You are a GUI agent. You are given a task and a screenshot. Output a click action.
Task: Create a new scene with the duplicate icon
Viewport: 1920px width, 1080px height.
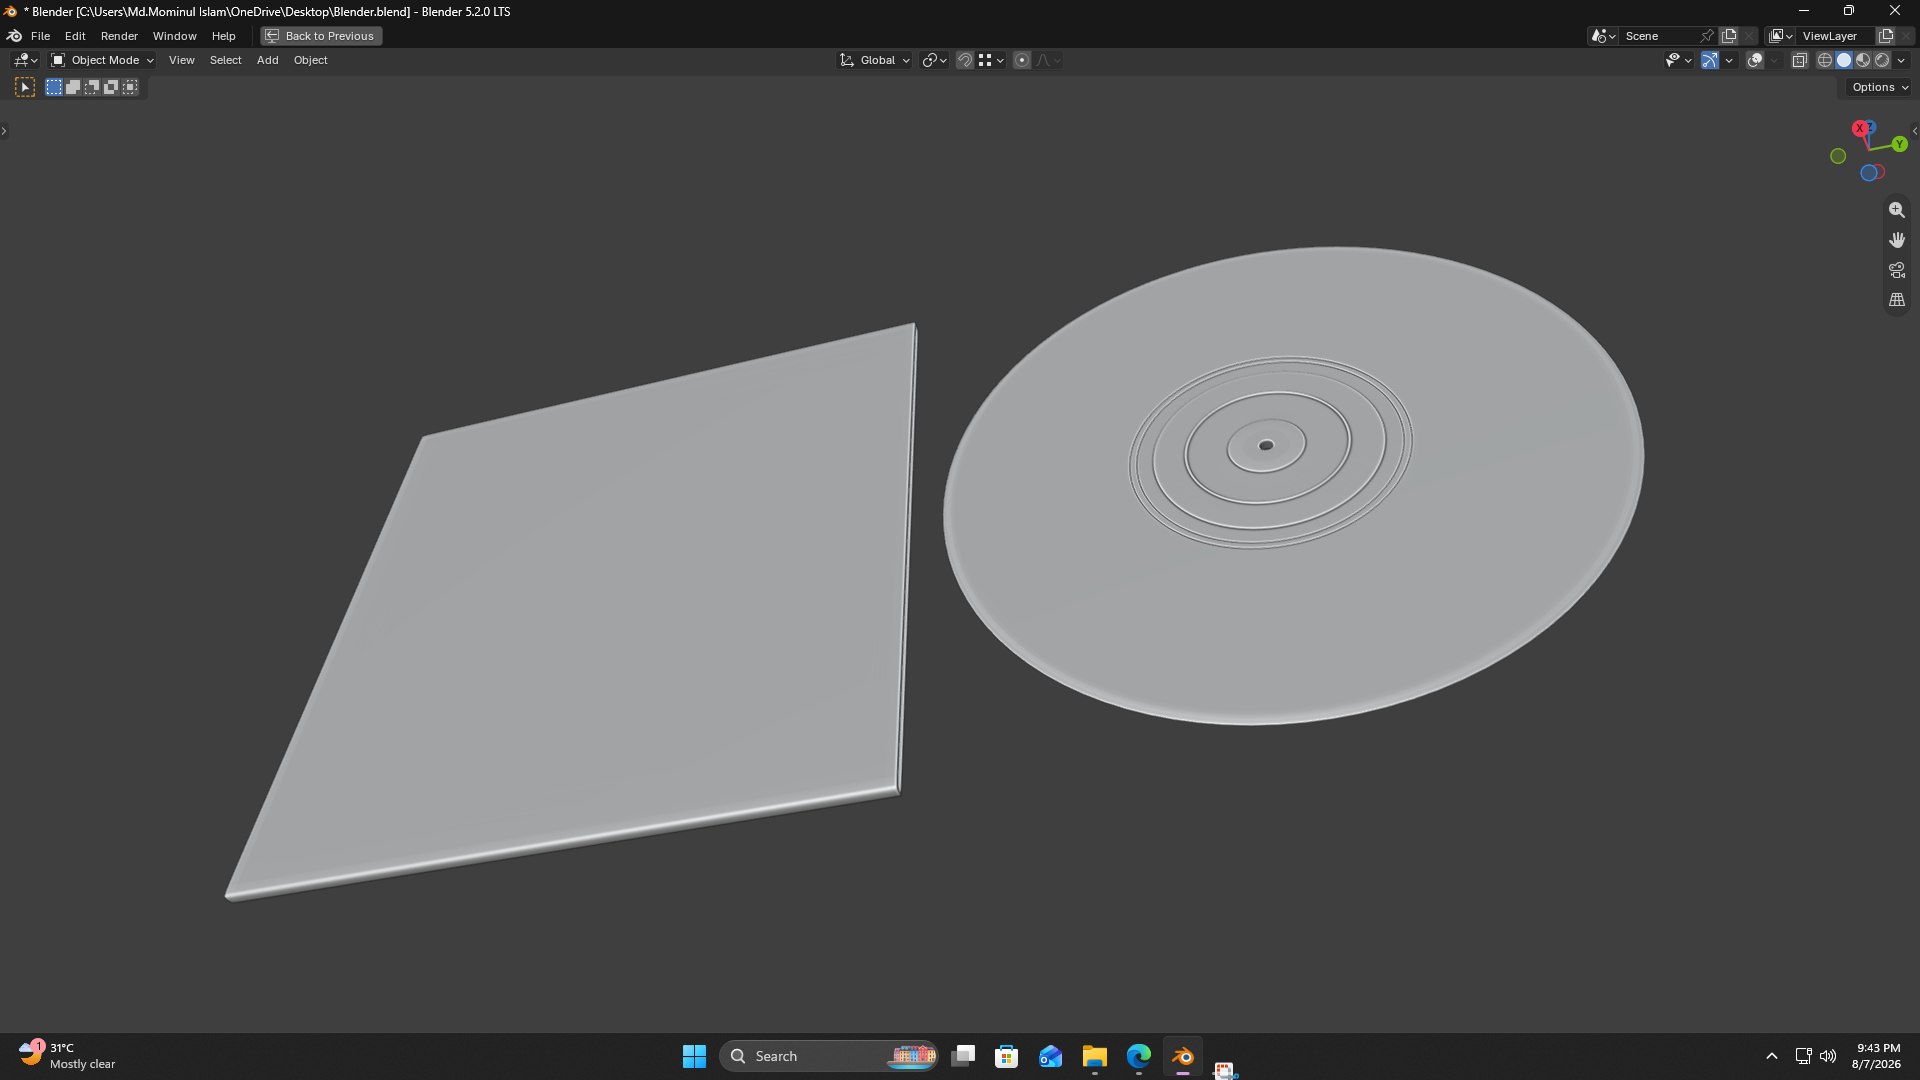coord(1729,36)
